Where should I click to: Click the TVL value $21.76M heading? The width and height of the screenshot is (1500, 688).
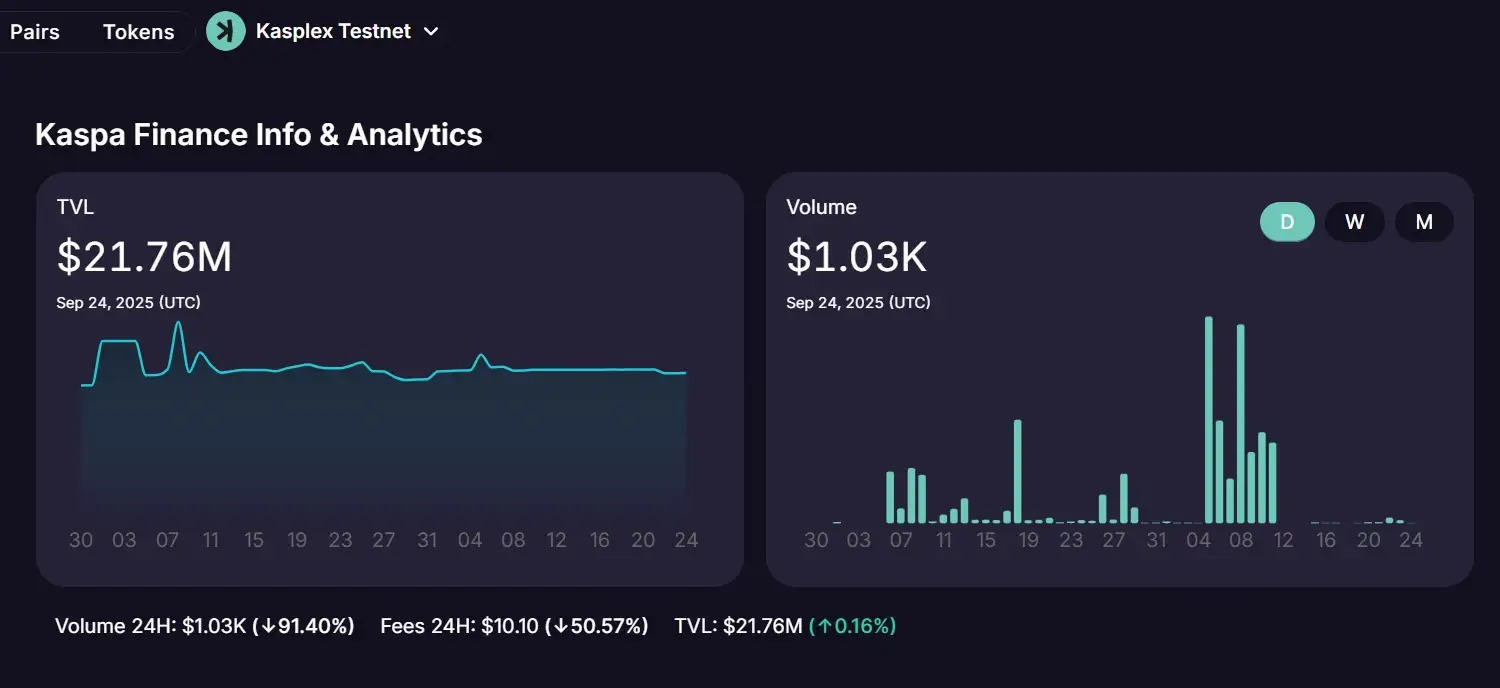tap(145, 257)
